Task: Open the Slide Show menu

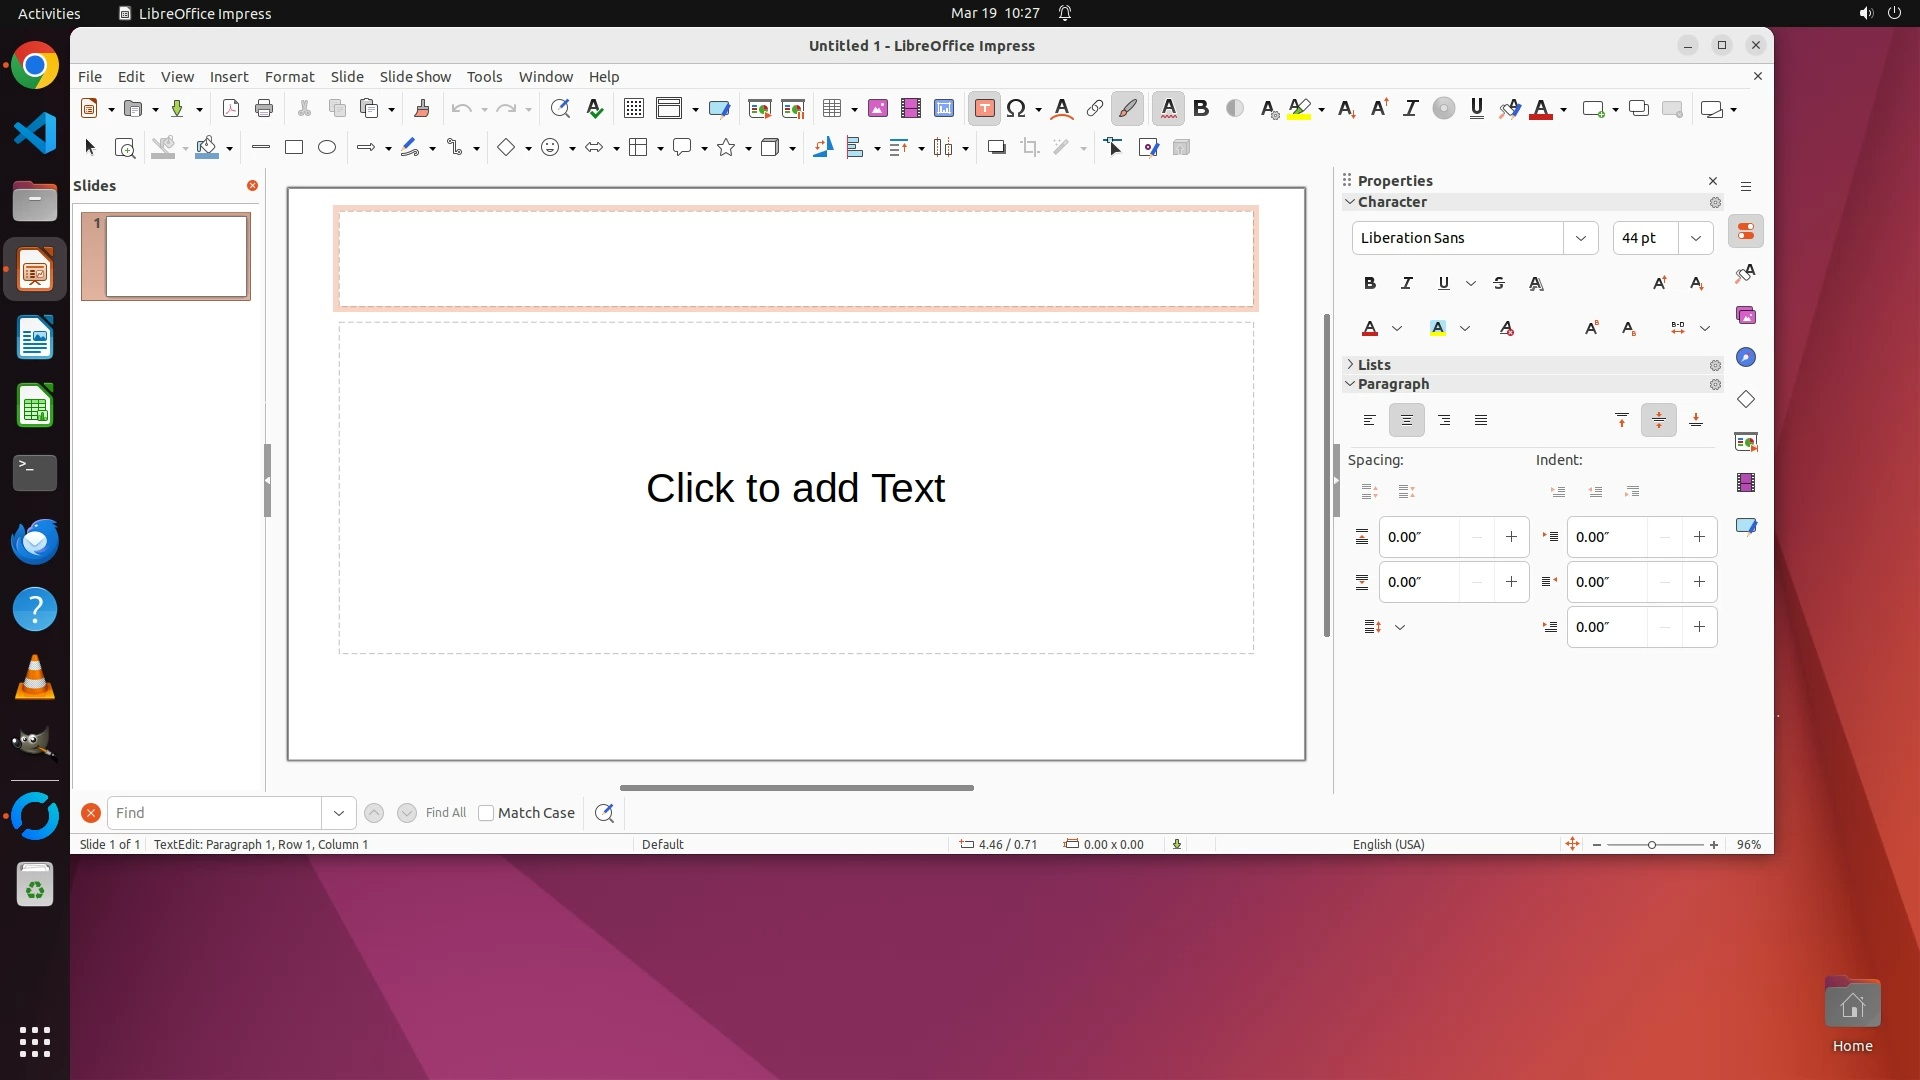Action: click(415, 77)
